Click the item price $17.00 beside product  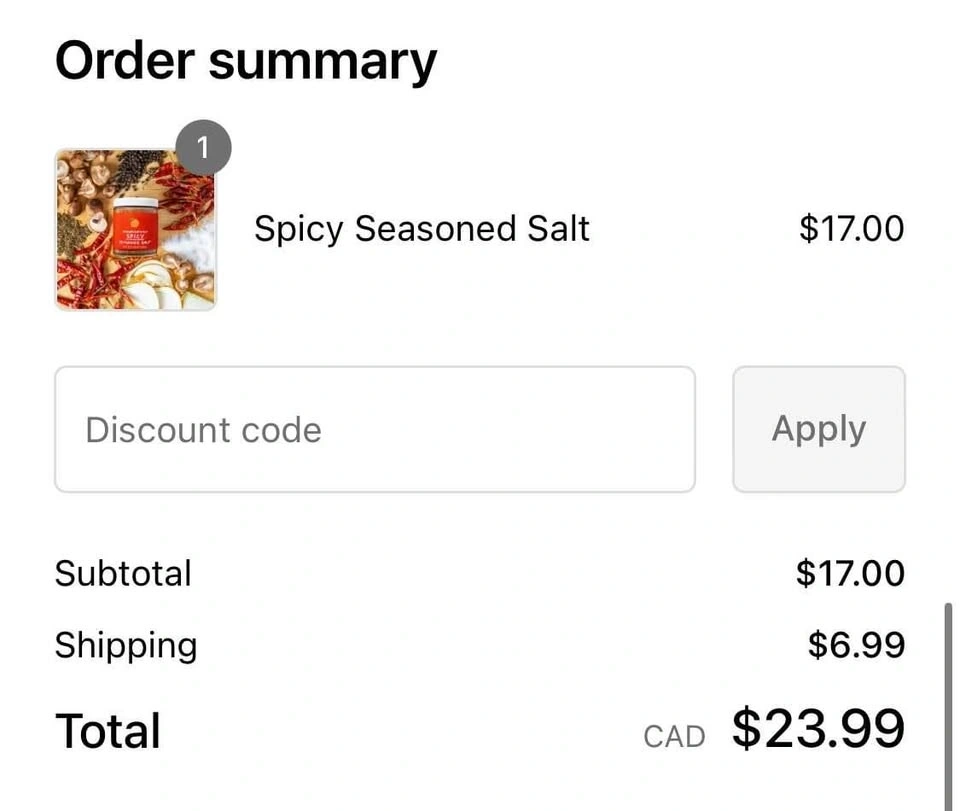(x=851, y=229)
